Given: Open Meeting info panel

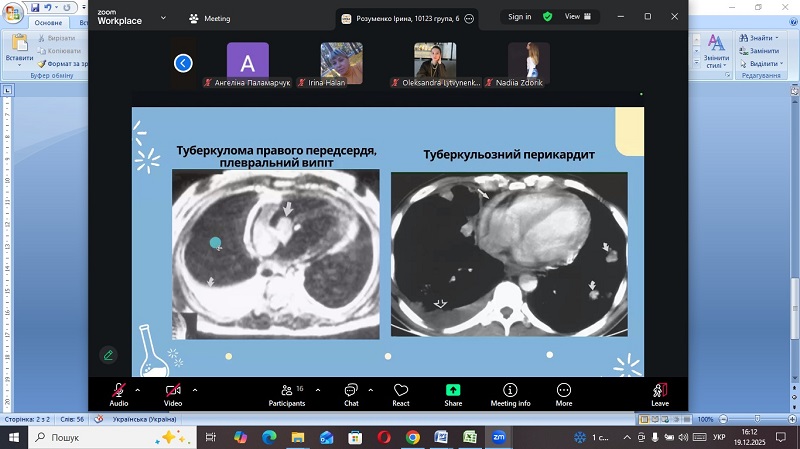Looking at the screenshot, I should (x=510, y=394).
